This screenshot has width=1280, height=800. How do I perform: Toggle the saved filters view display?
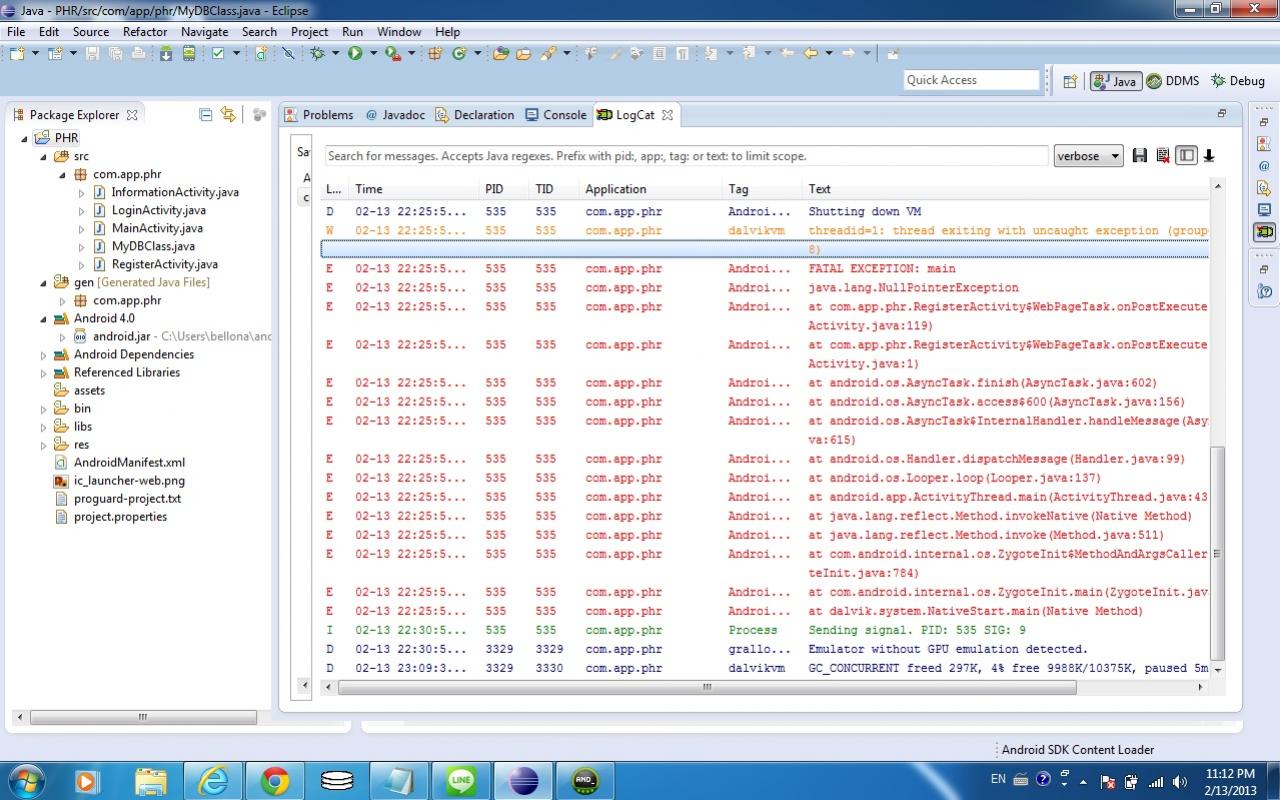coord(1186,156)
